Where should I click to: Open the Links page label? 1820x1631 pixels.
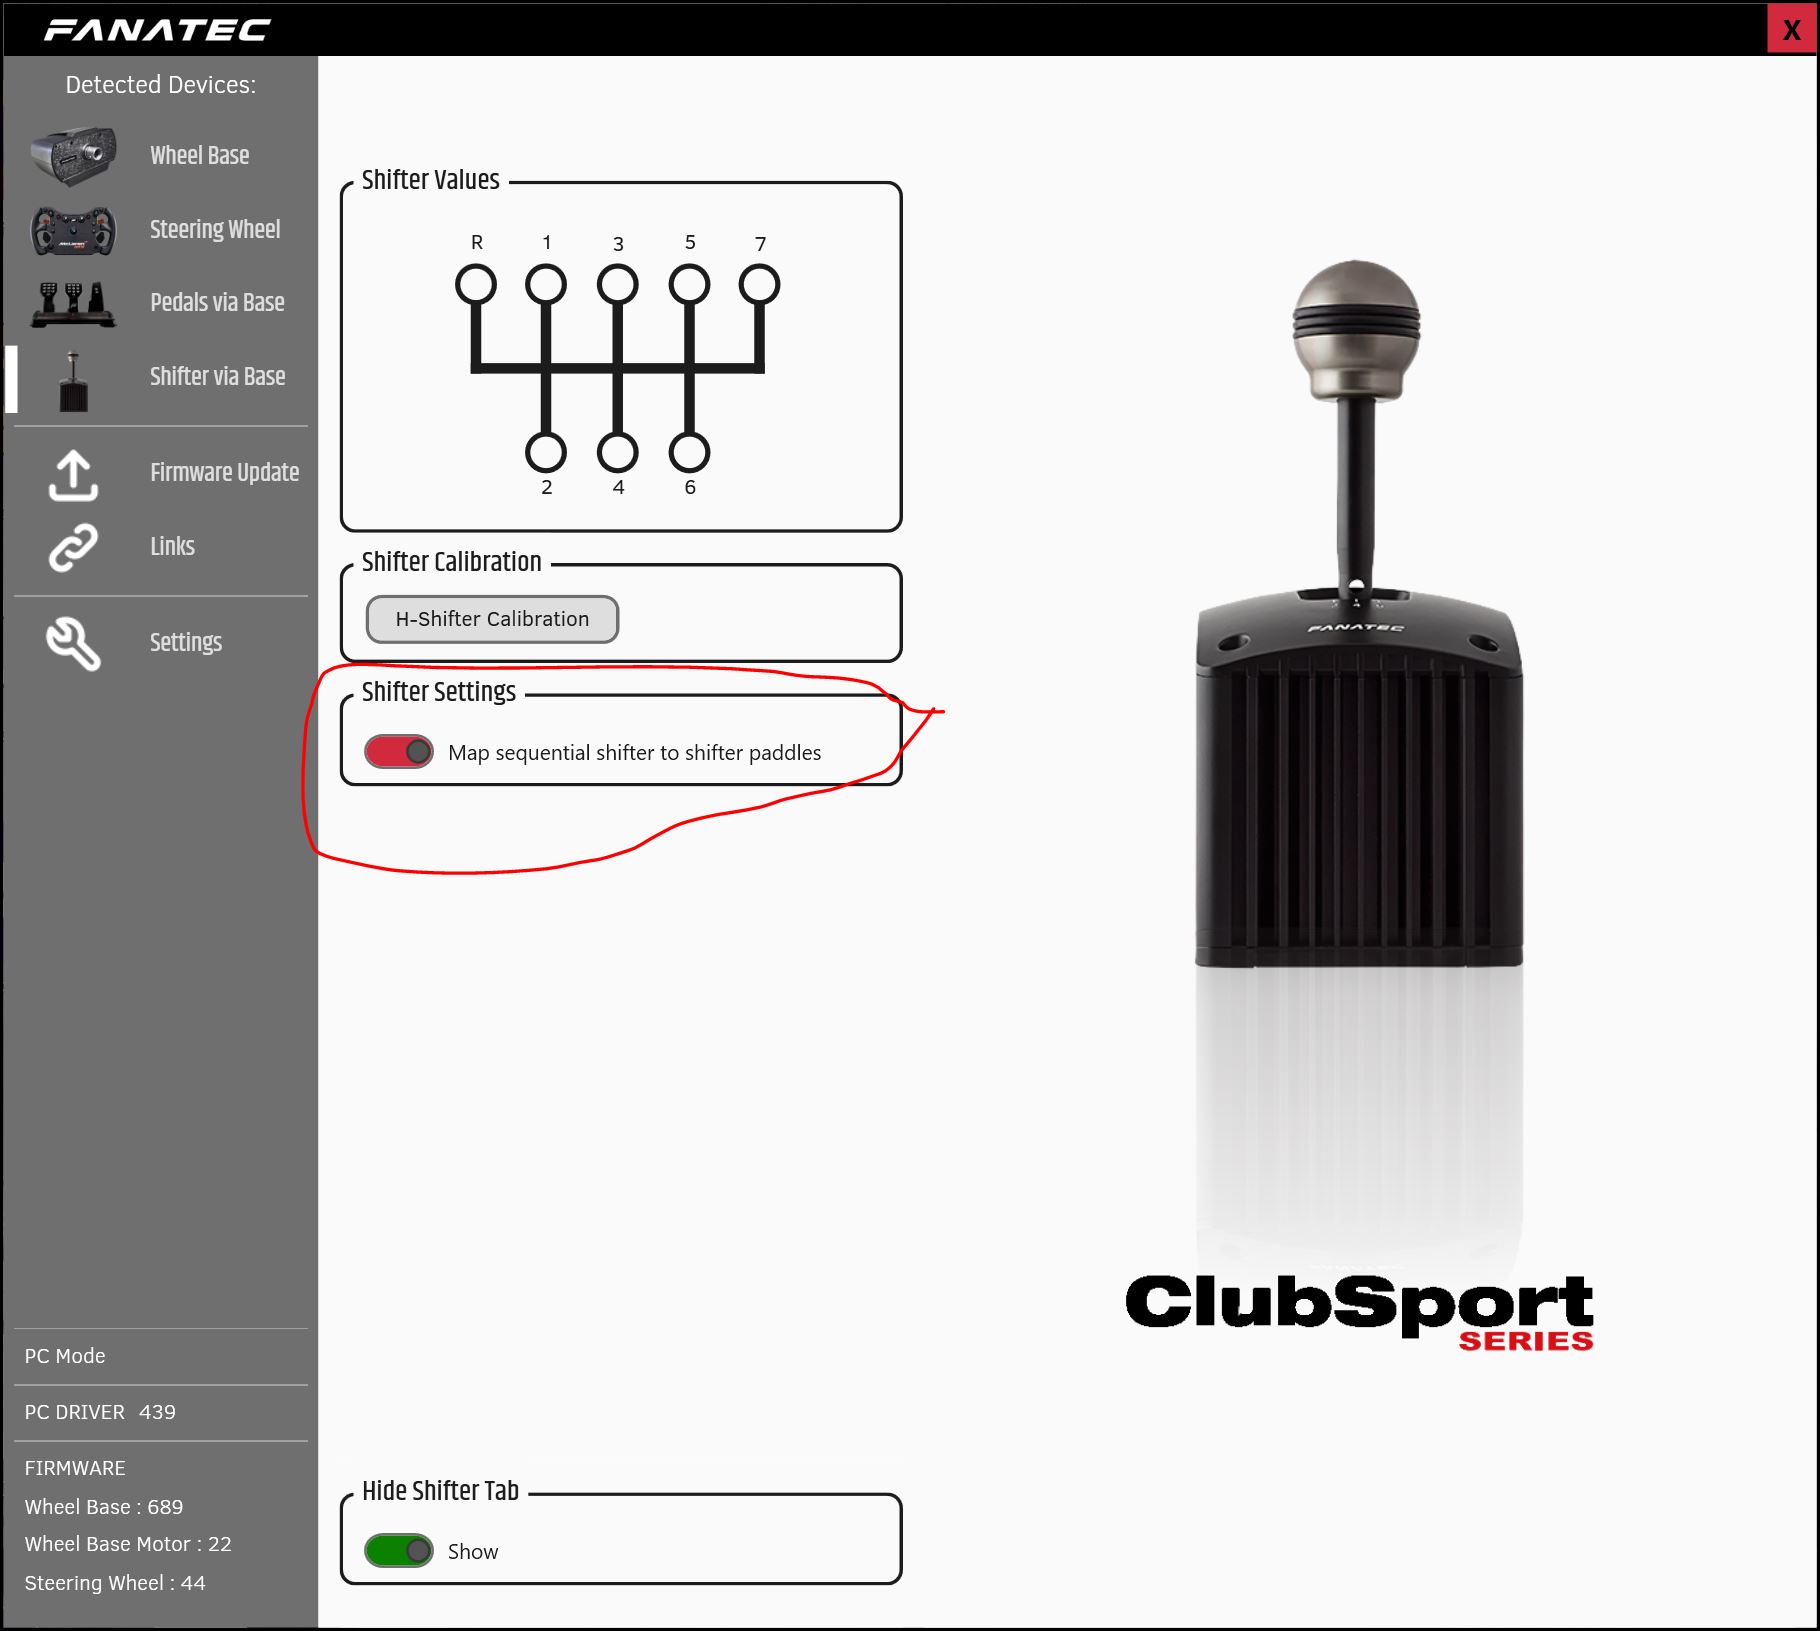tap(172, 546)
